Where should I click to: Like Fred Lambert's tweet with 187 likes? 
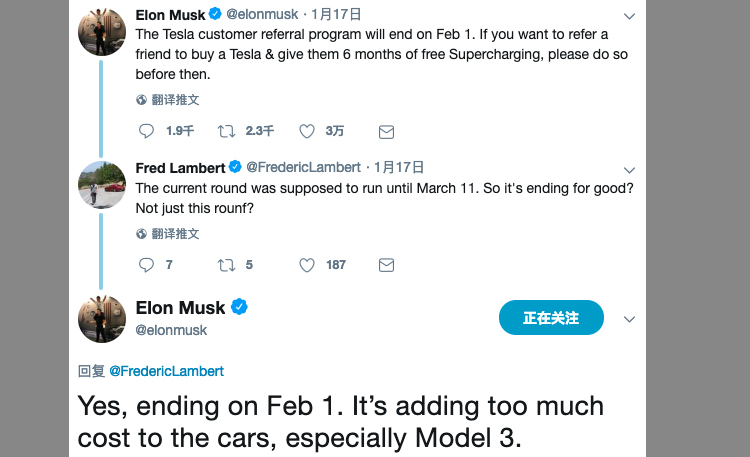point(307,265)
